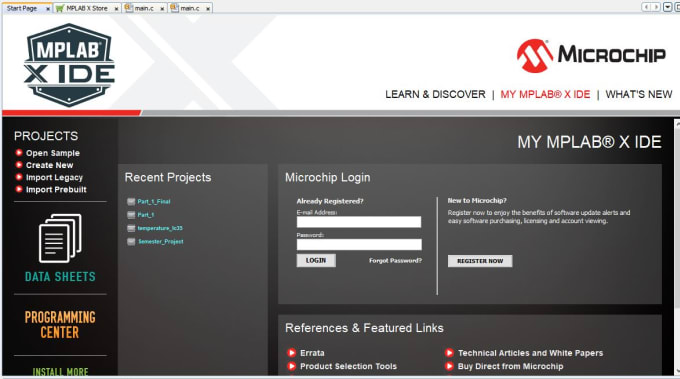Click the Password input field
Image resolution: width=680 pixels, height=379 pixels.
[x=359, y=245]
